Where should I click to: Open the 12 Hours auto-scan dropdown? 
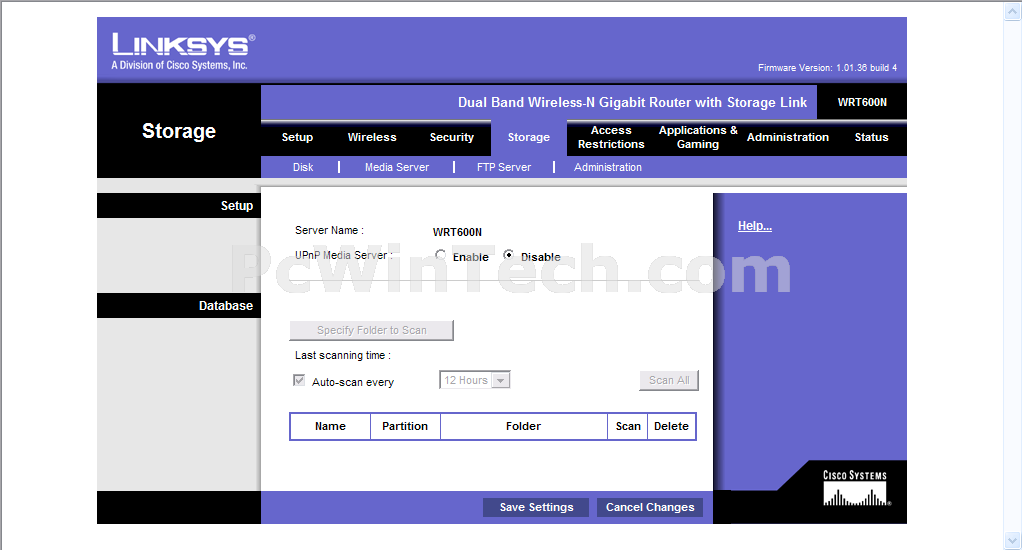click(x=474, y=380)
